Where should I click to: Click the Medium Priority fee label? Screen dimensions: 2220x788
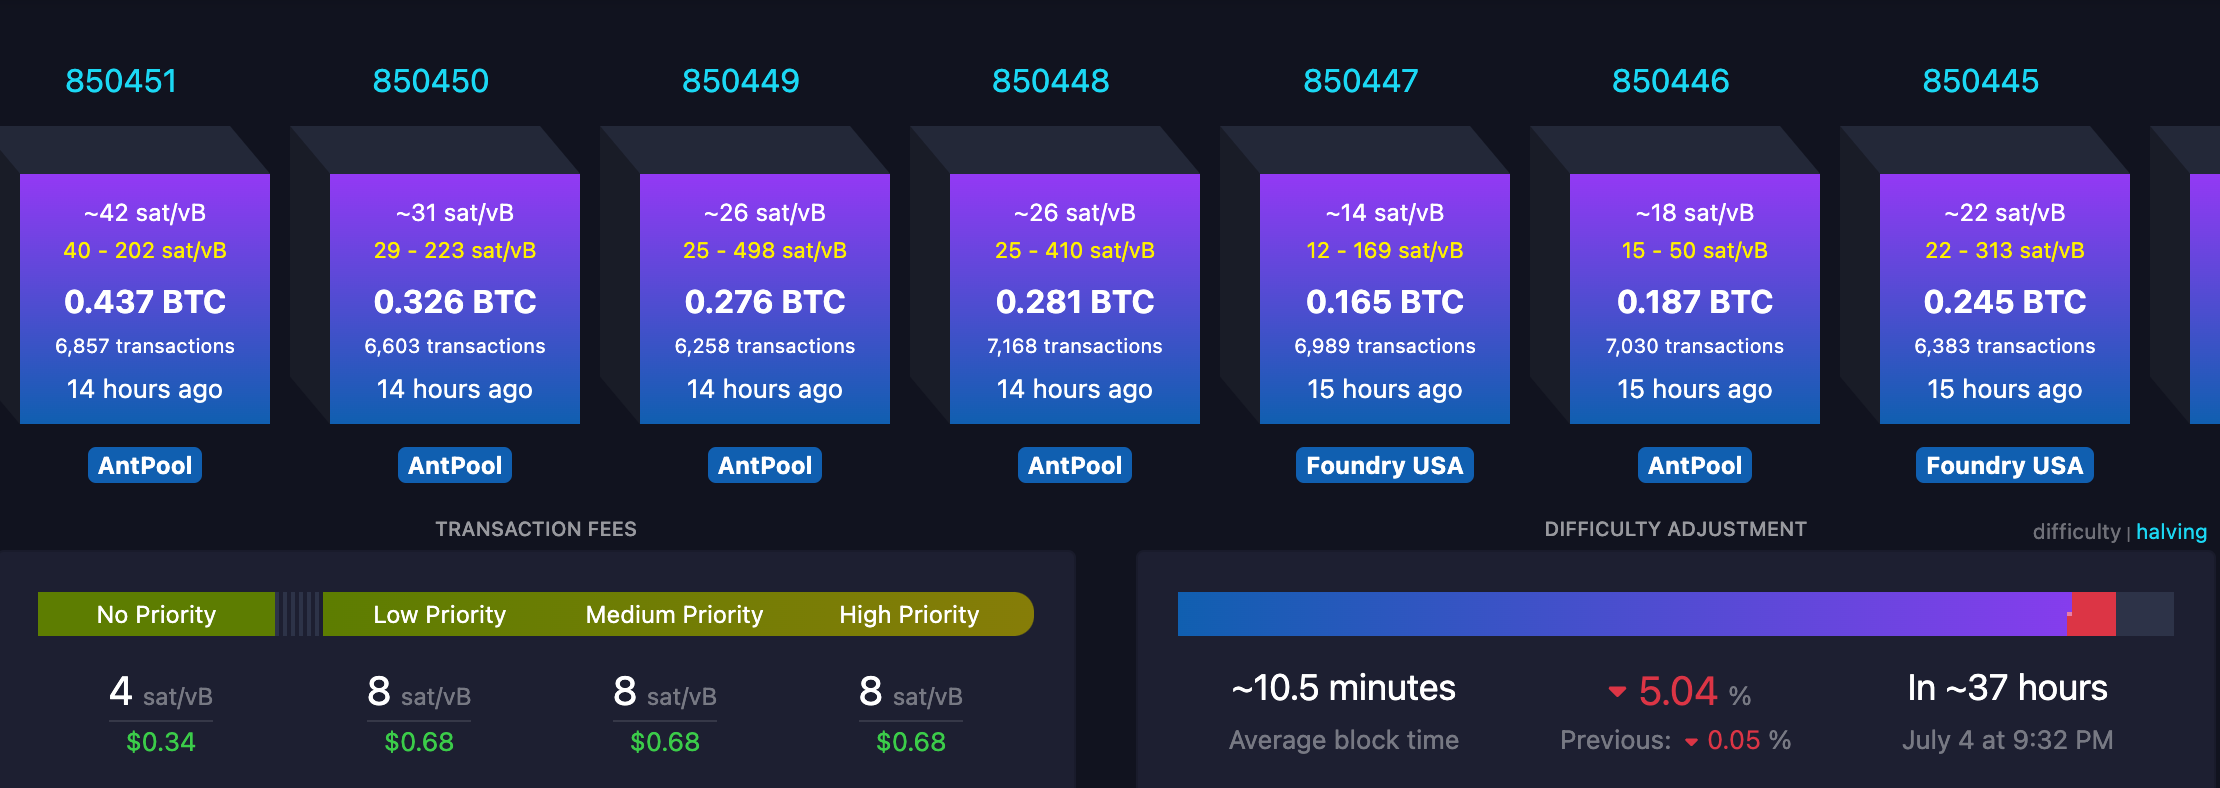click(674, 614)
